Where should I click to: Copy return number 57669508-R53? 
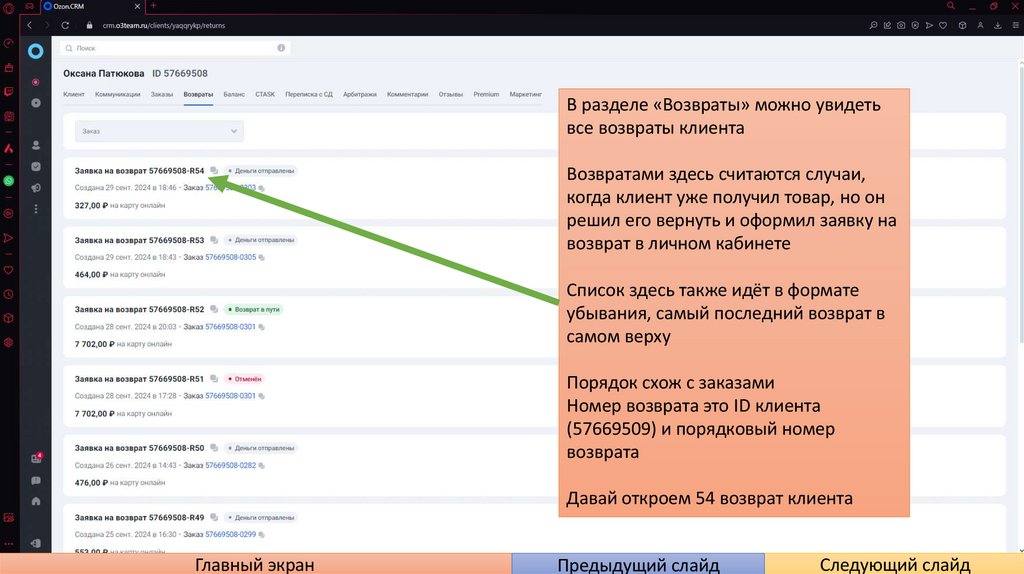(214, 240)
